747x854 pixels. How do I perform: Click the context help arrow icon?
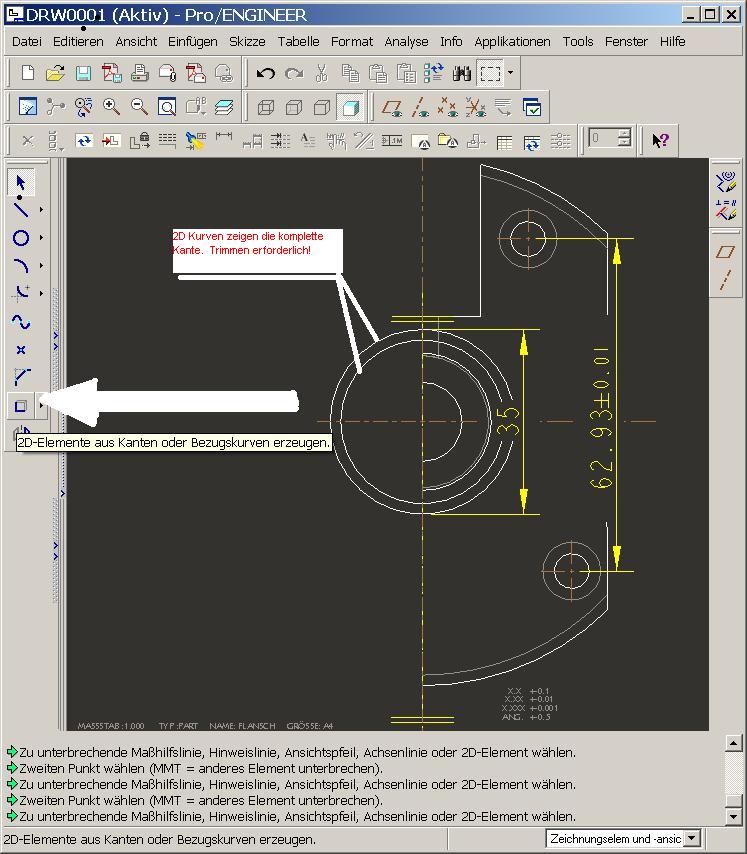point(660,141)
